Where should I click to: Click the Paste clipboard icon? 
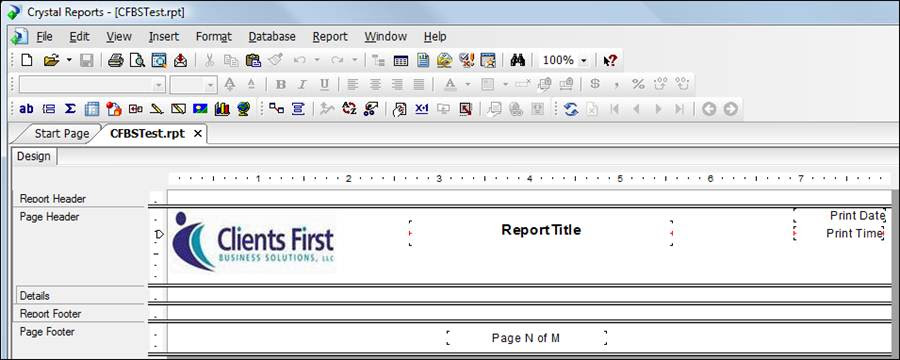click(x=253, y=60)
